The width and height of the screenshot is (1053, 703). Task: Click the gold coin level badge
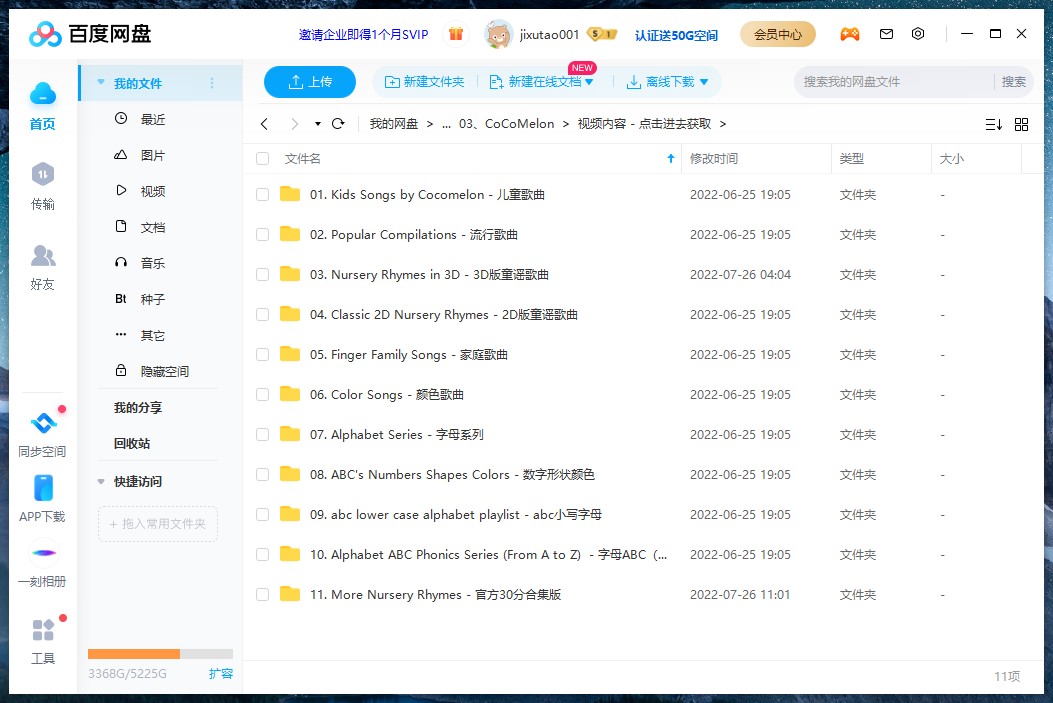click(602, 34)
